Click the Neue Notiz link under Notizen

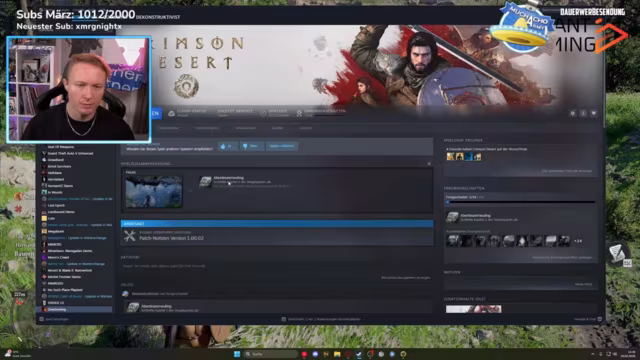coord(583,284)
